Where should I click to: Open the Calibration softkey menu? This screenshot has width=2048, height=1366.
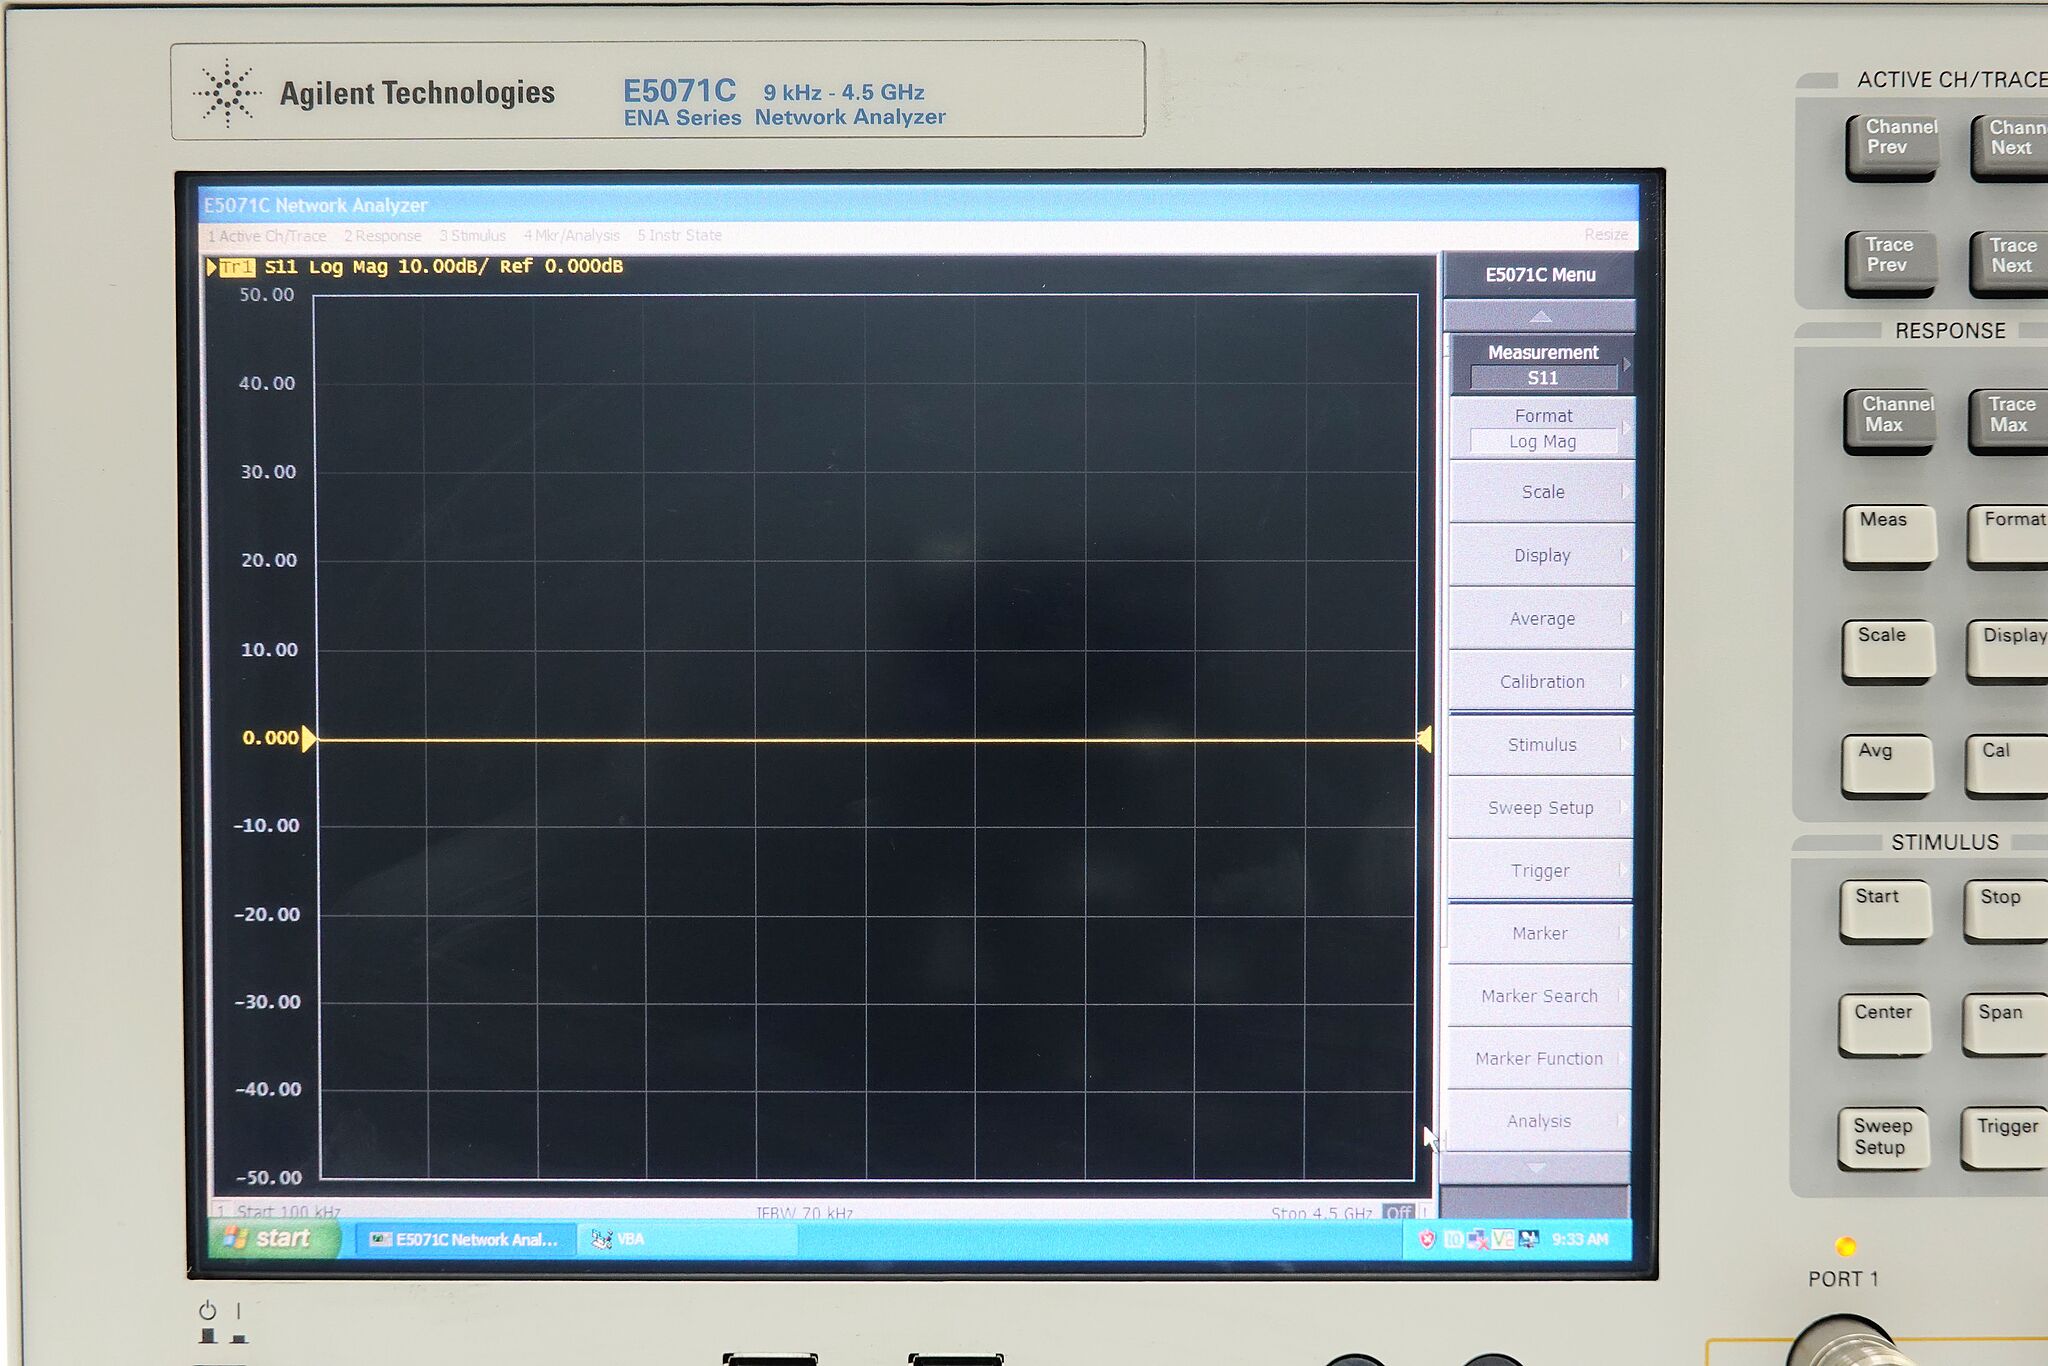click(1541, 681)
